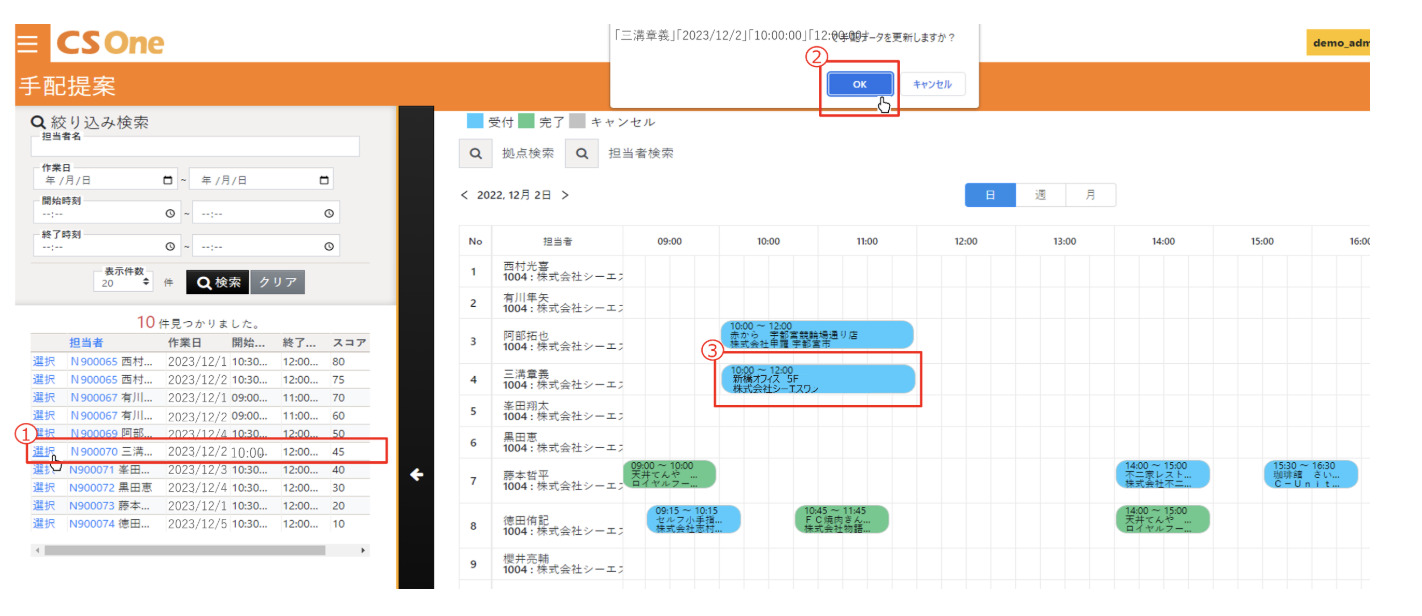Viewport: 1422px width, 616px height.
Task: Click magnifier icon beside 担当者検索
Action: pos(582,153)
